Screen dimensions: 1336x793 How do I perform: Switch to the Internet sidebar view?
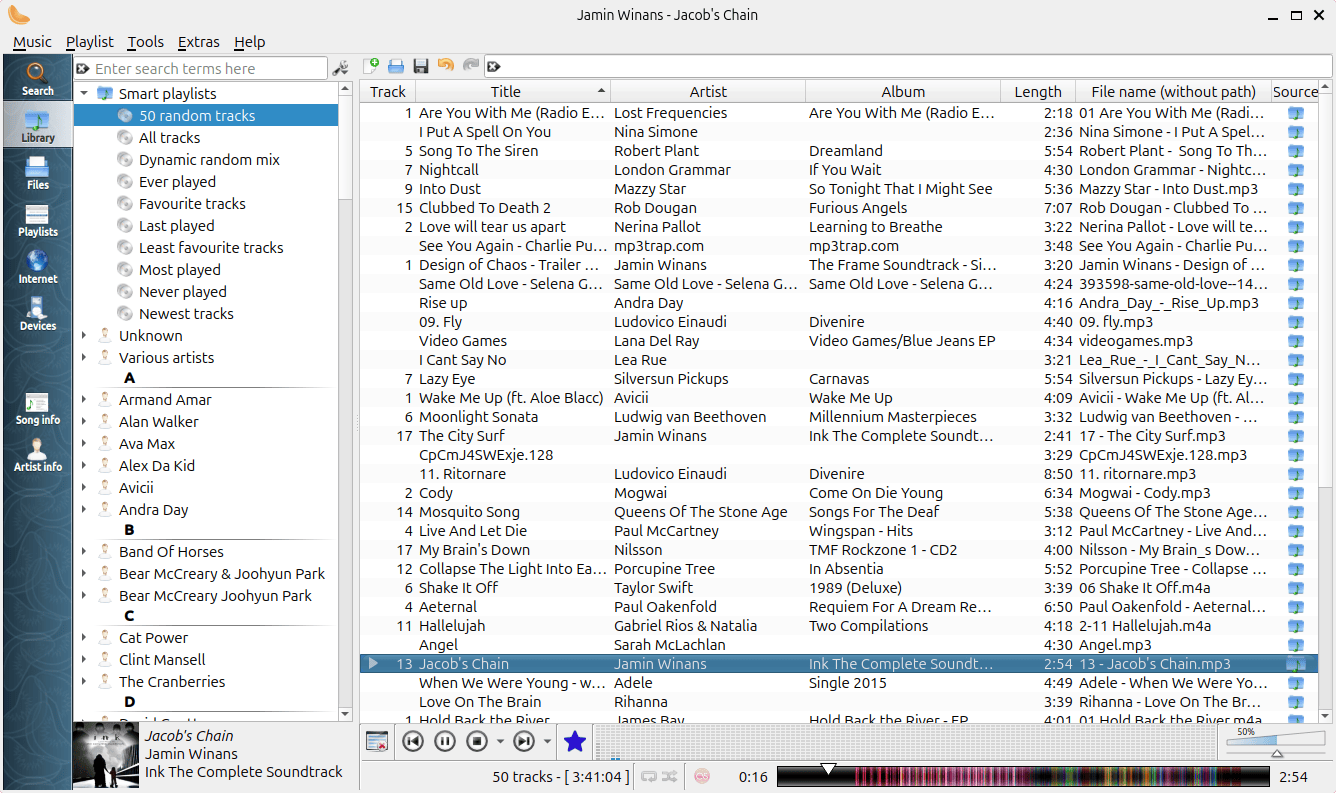pyautogui.click(x=37, y=266)
